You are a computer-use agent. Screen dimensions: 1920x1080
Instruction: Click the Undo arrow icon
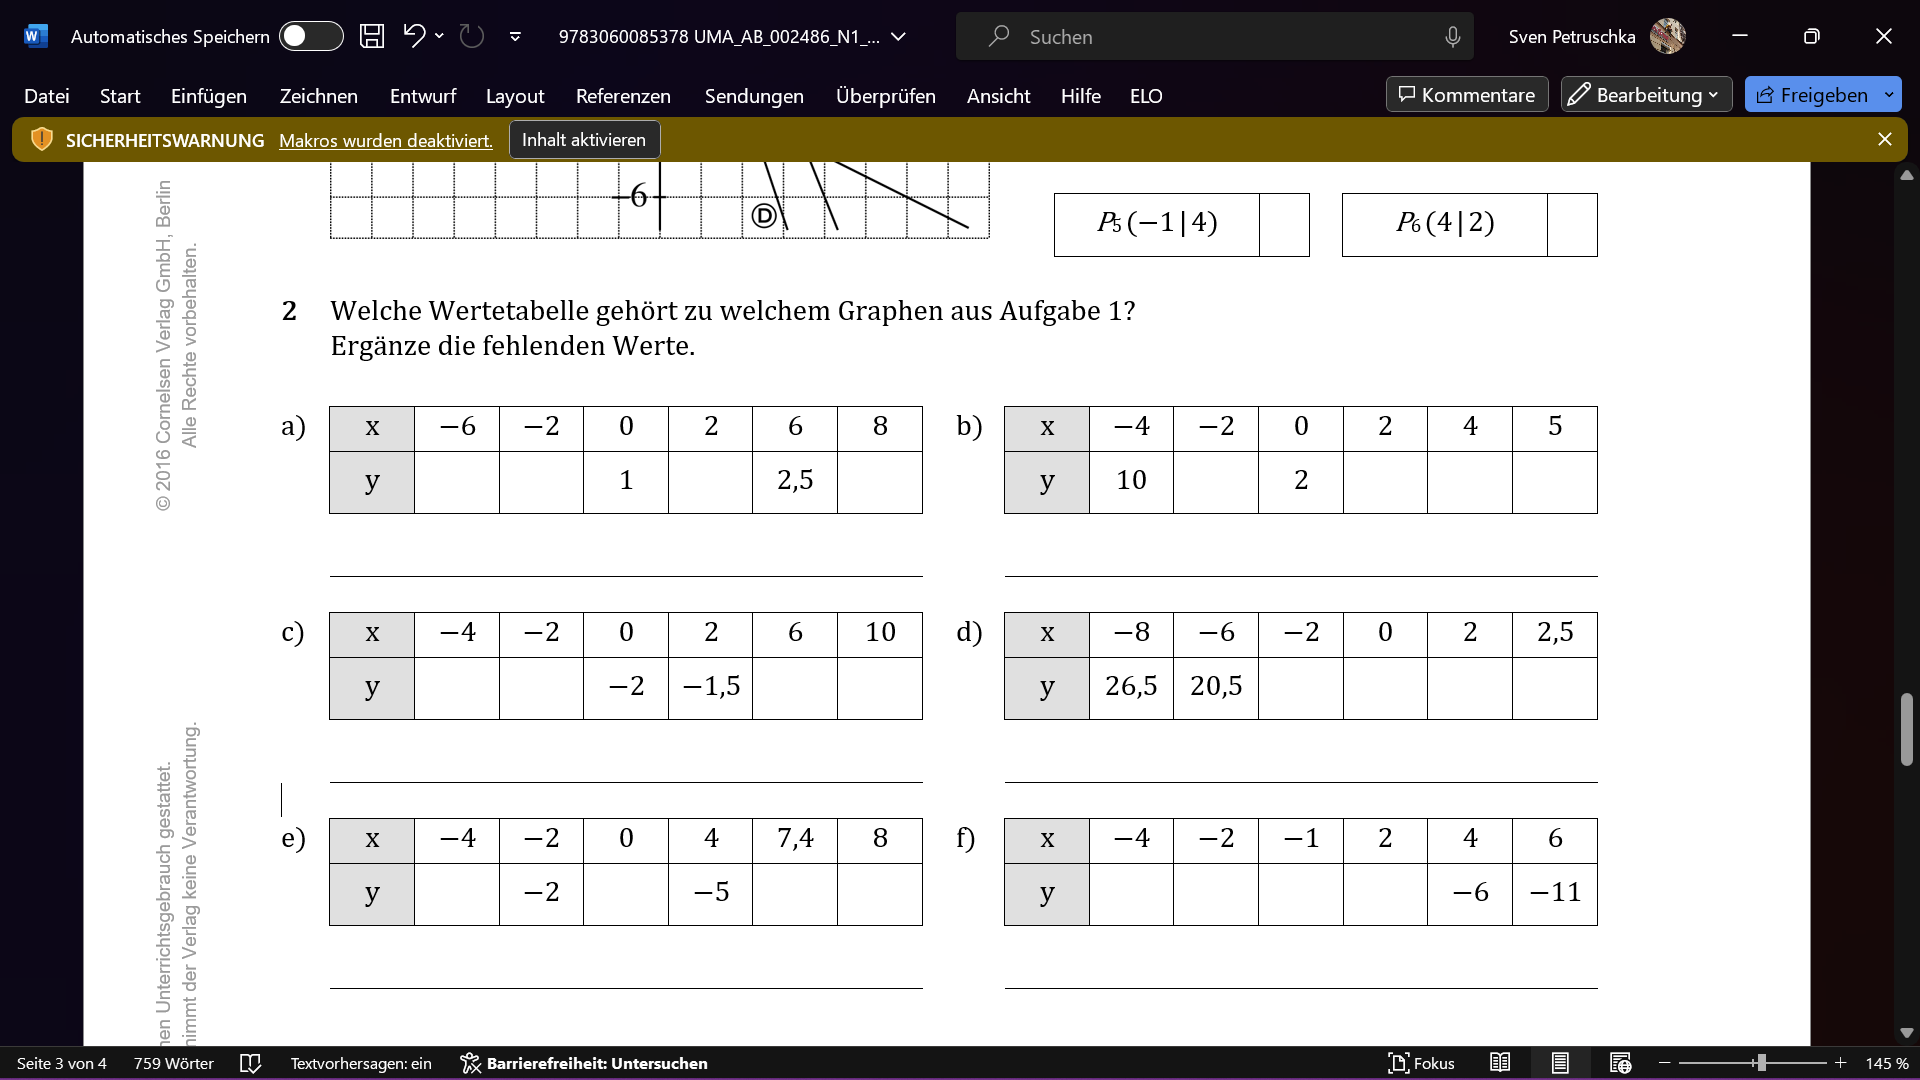point(414,36)
